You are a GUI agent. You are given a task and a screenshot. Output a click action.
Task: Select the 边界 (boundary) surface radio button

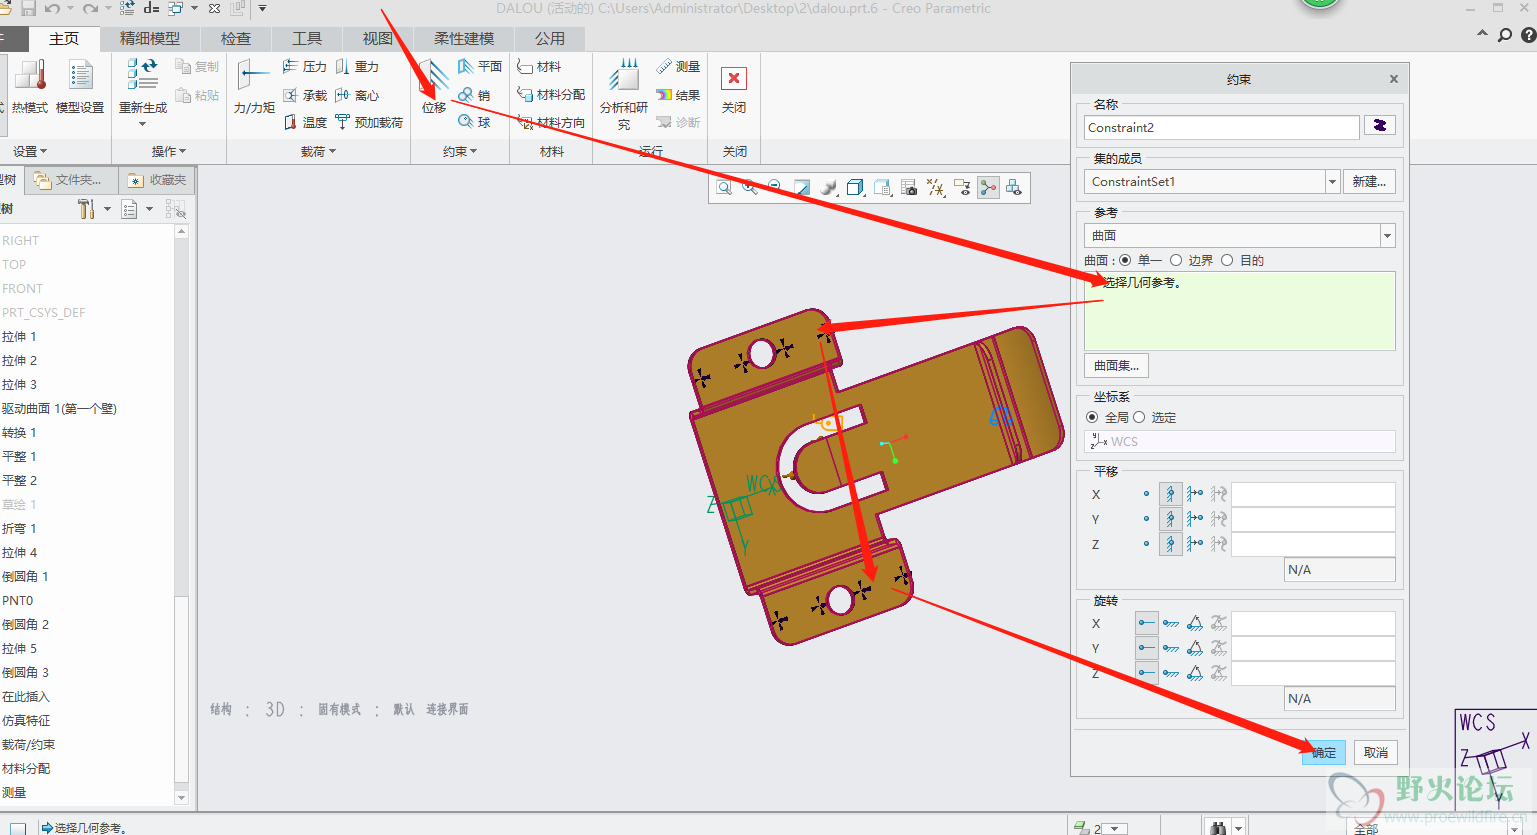1176,260
